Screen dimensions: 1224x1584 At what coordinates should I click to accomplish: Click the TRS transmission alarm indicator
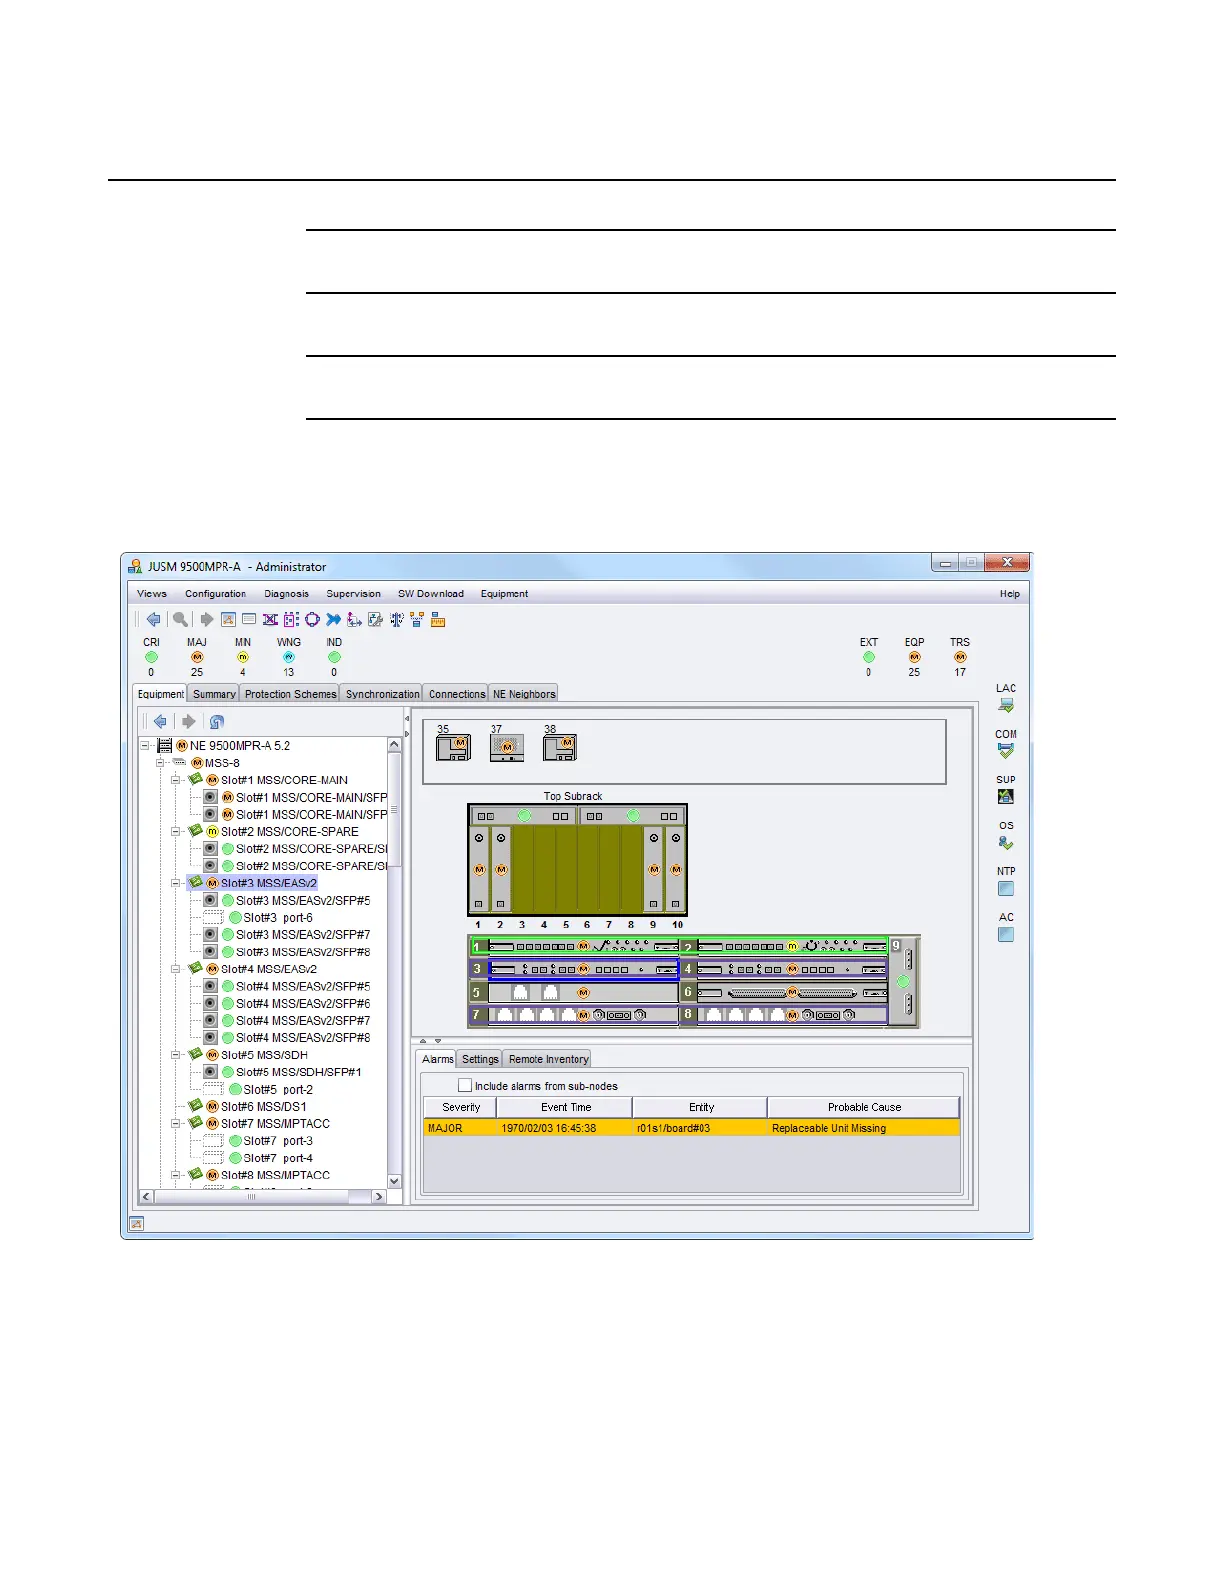click(960, 657)
